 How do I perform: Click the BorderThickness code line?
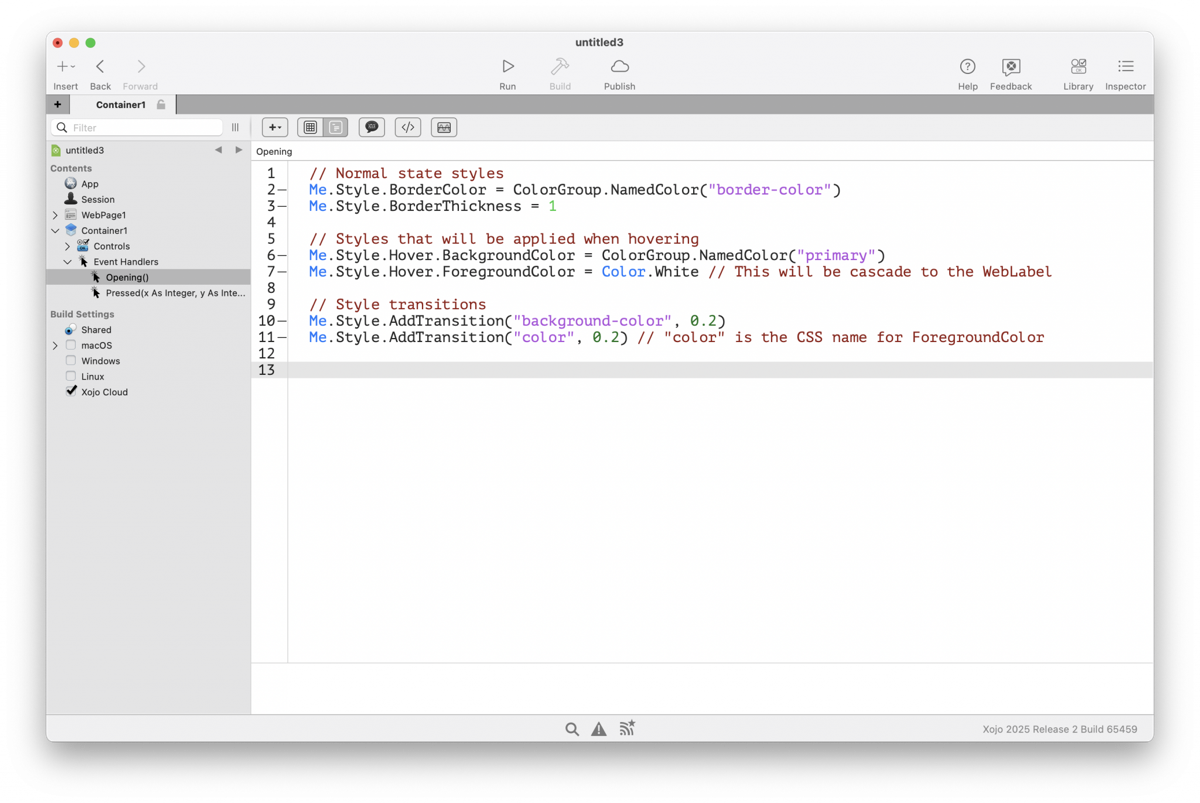tap(432, 206)
